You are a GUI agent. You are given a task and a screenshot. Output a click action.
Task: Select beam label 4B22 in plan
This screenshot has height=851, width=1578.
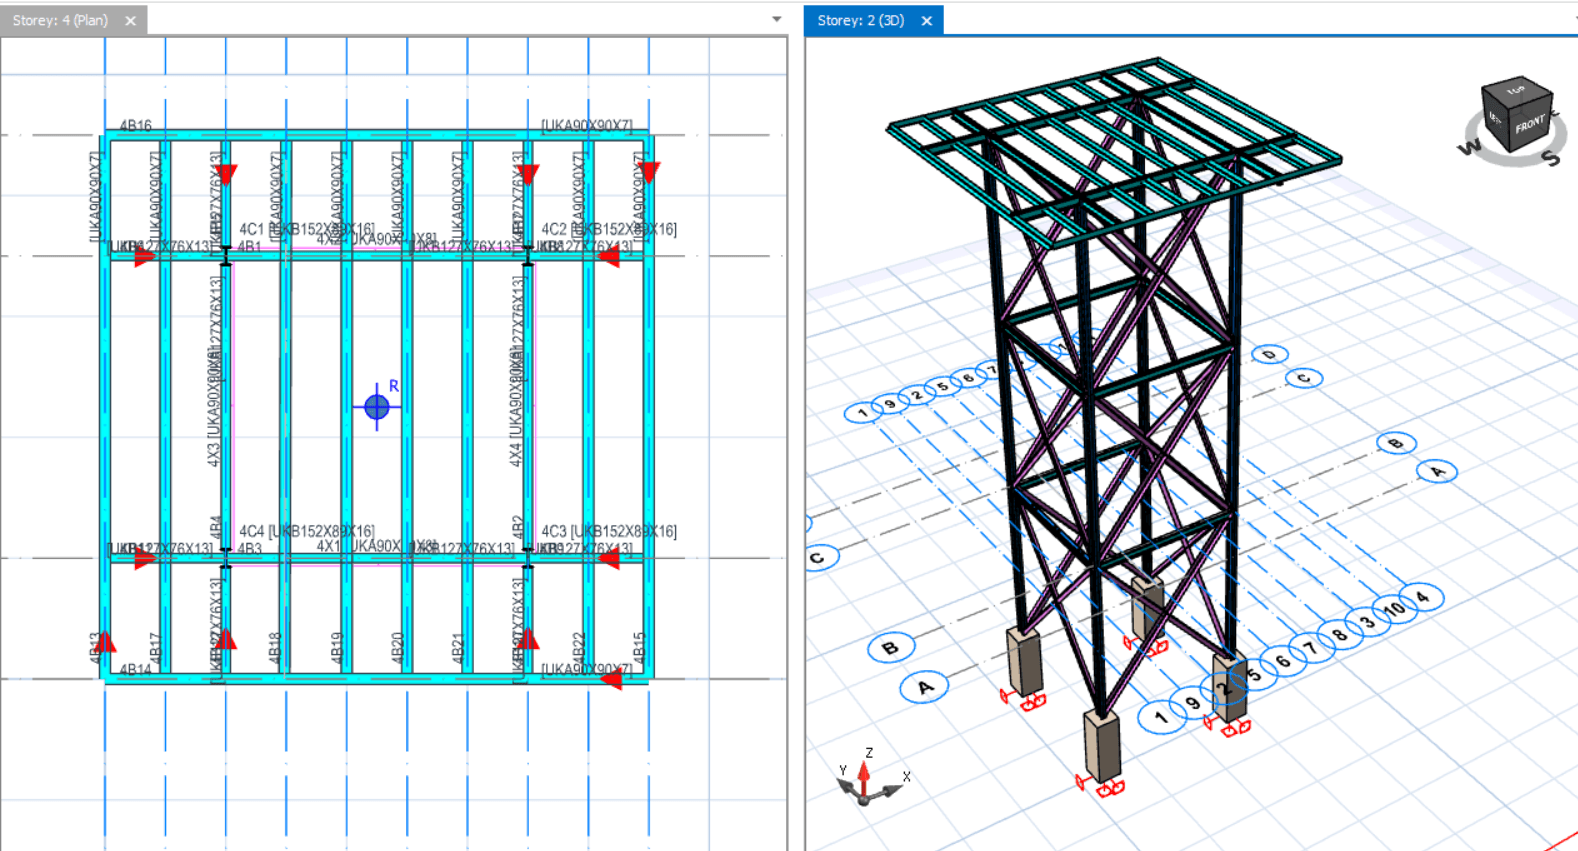[x=578, y=646]
